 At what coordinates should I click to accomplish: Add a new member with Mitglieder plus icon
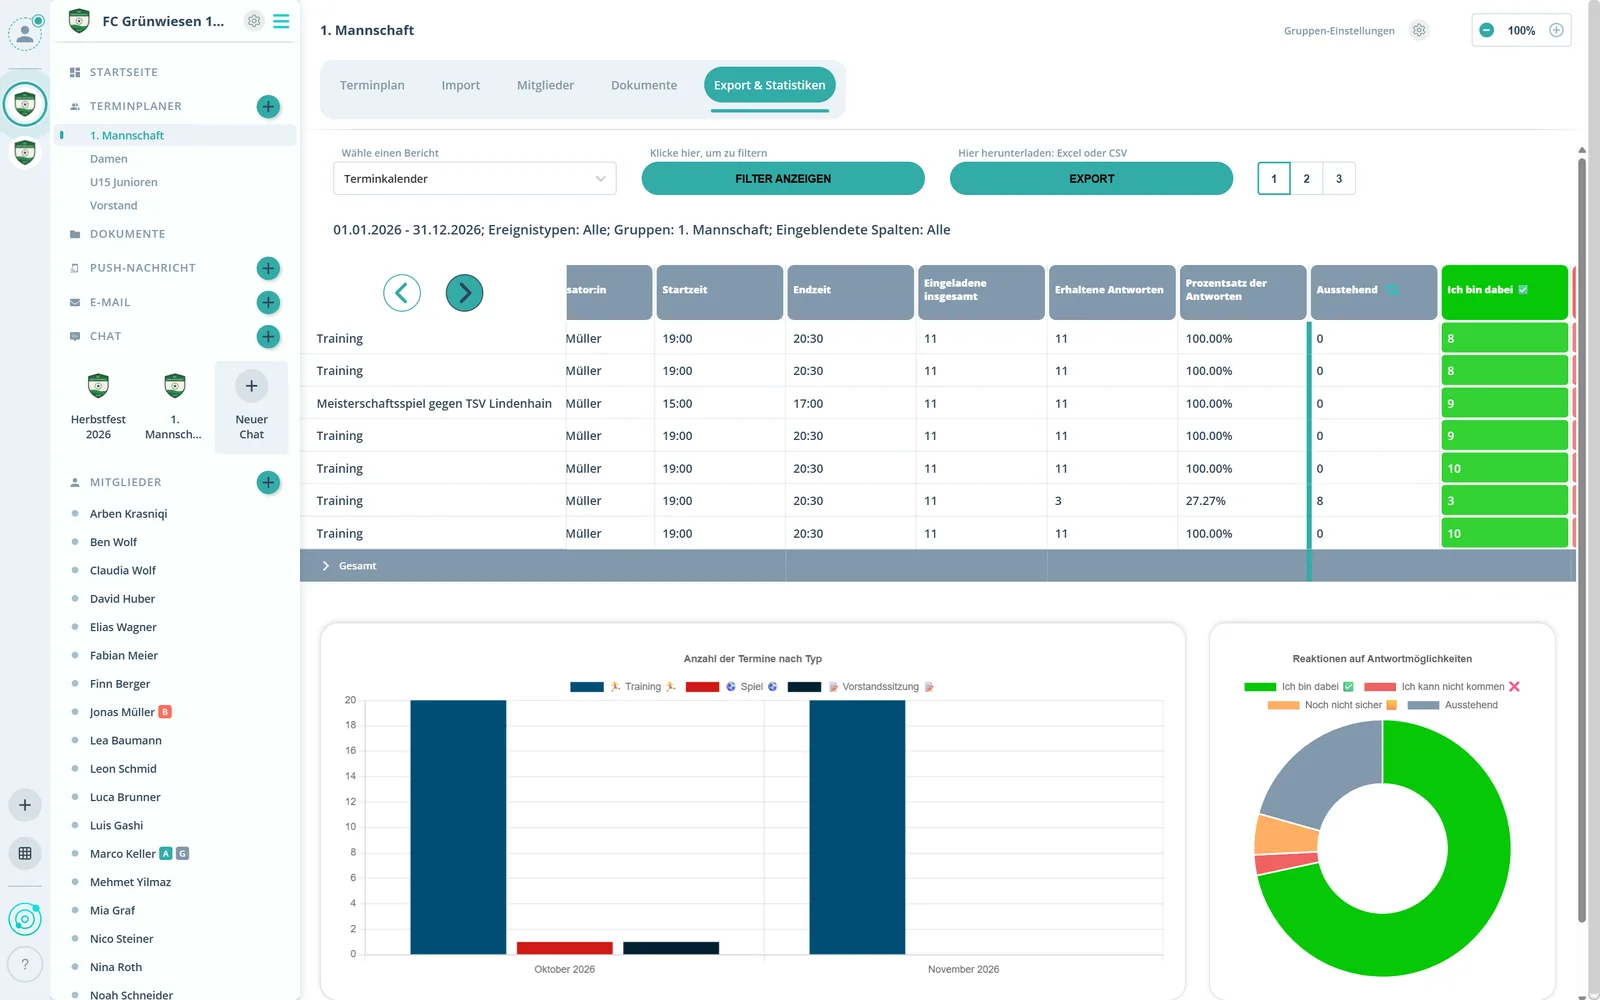[x=268, y=482]
